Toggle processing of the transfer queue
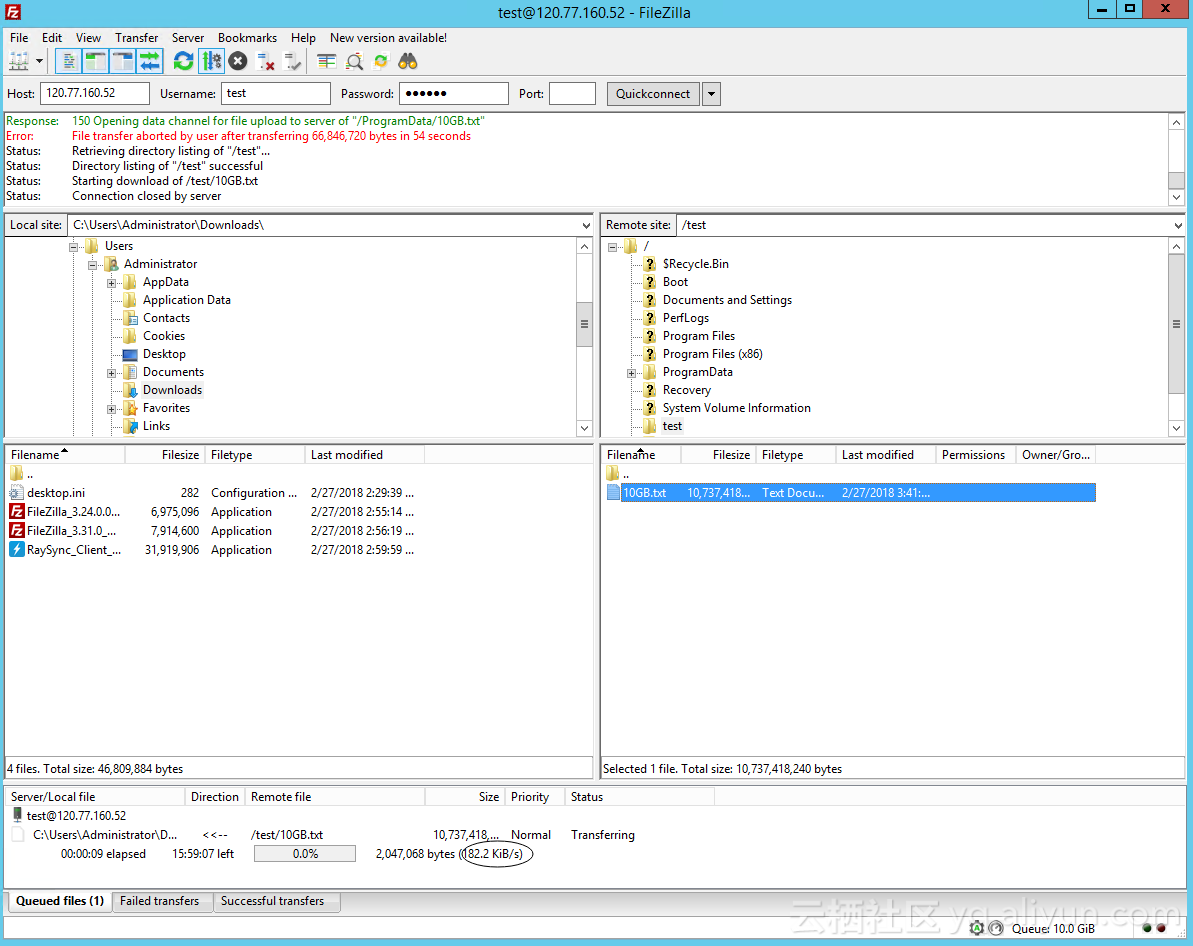The image size is (1193, 946). 211,61
